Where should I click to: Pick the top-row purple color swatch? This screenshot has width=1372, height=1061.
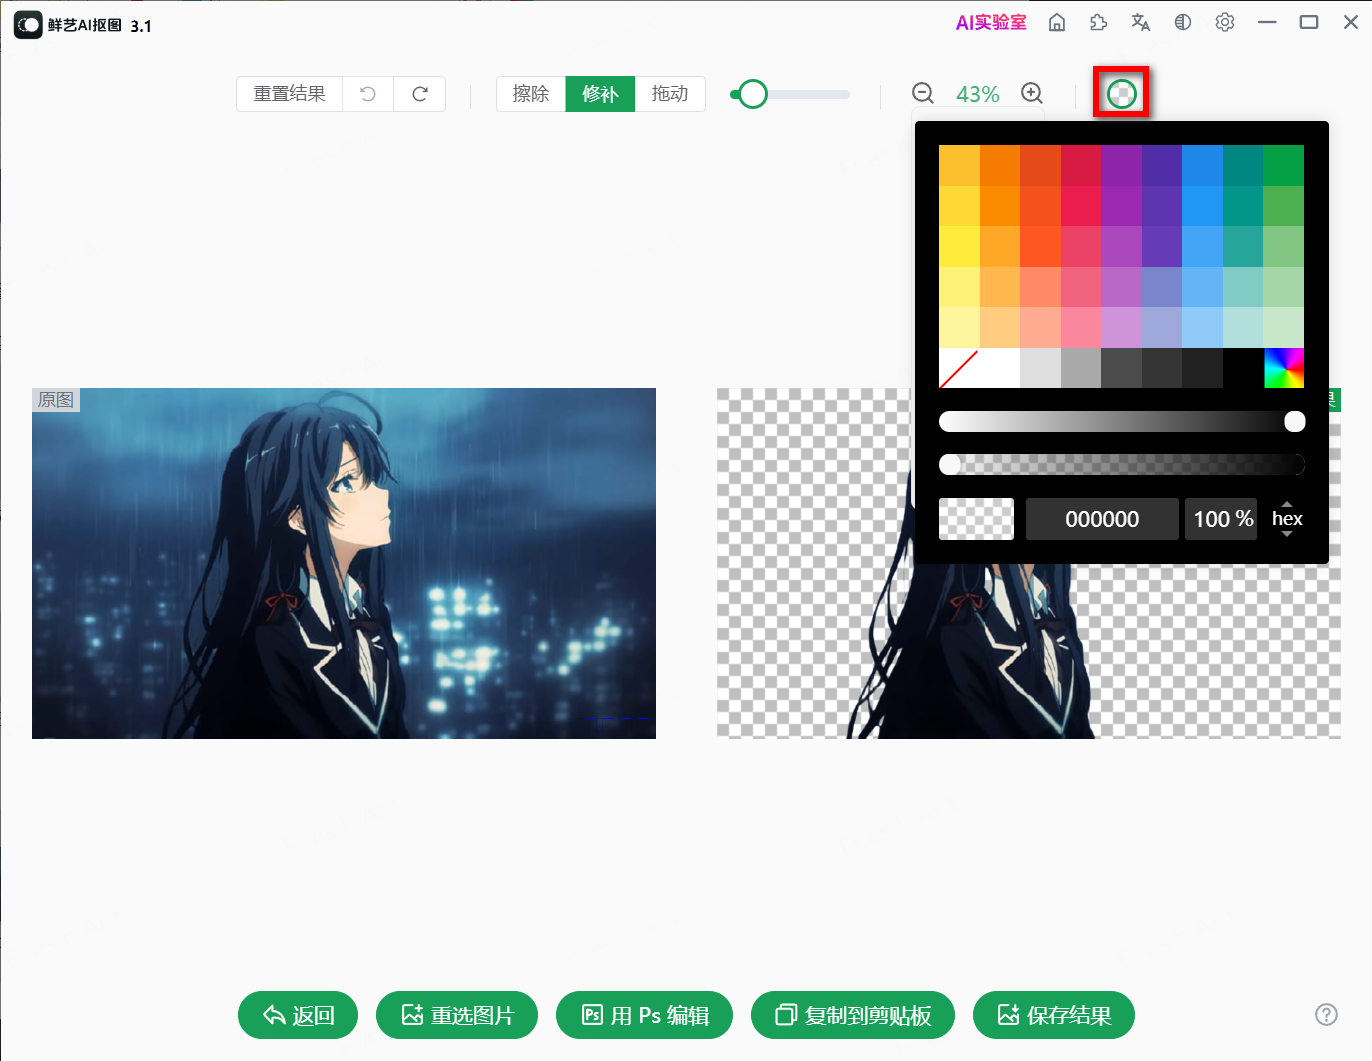[x=1121, y=165]
